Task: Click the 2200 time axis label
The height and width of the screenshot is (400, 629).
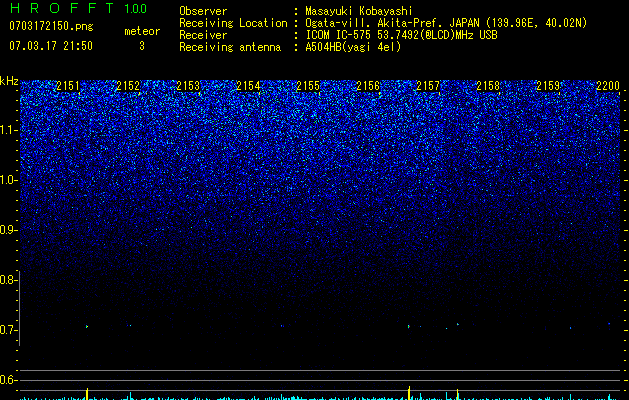Action: [x=608, y=86]
